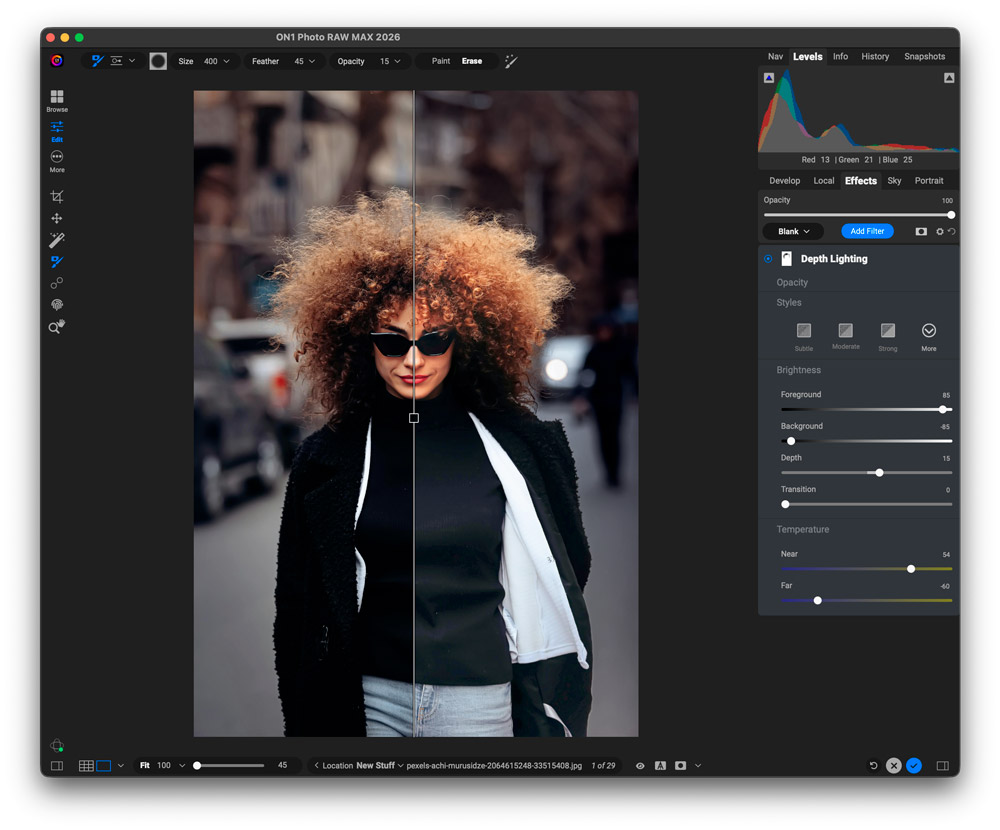
Task: Expand More styles in Depth Lighting
Action: pyautogui.click(x=928, y=331)
